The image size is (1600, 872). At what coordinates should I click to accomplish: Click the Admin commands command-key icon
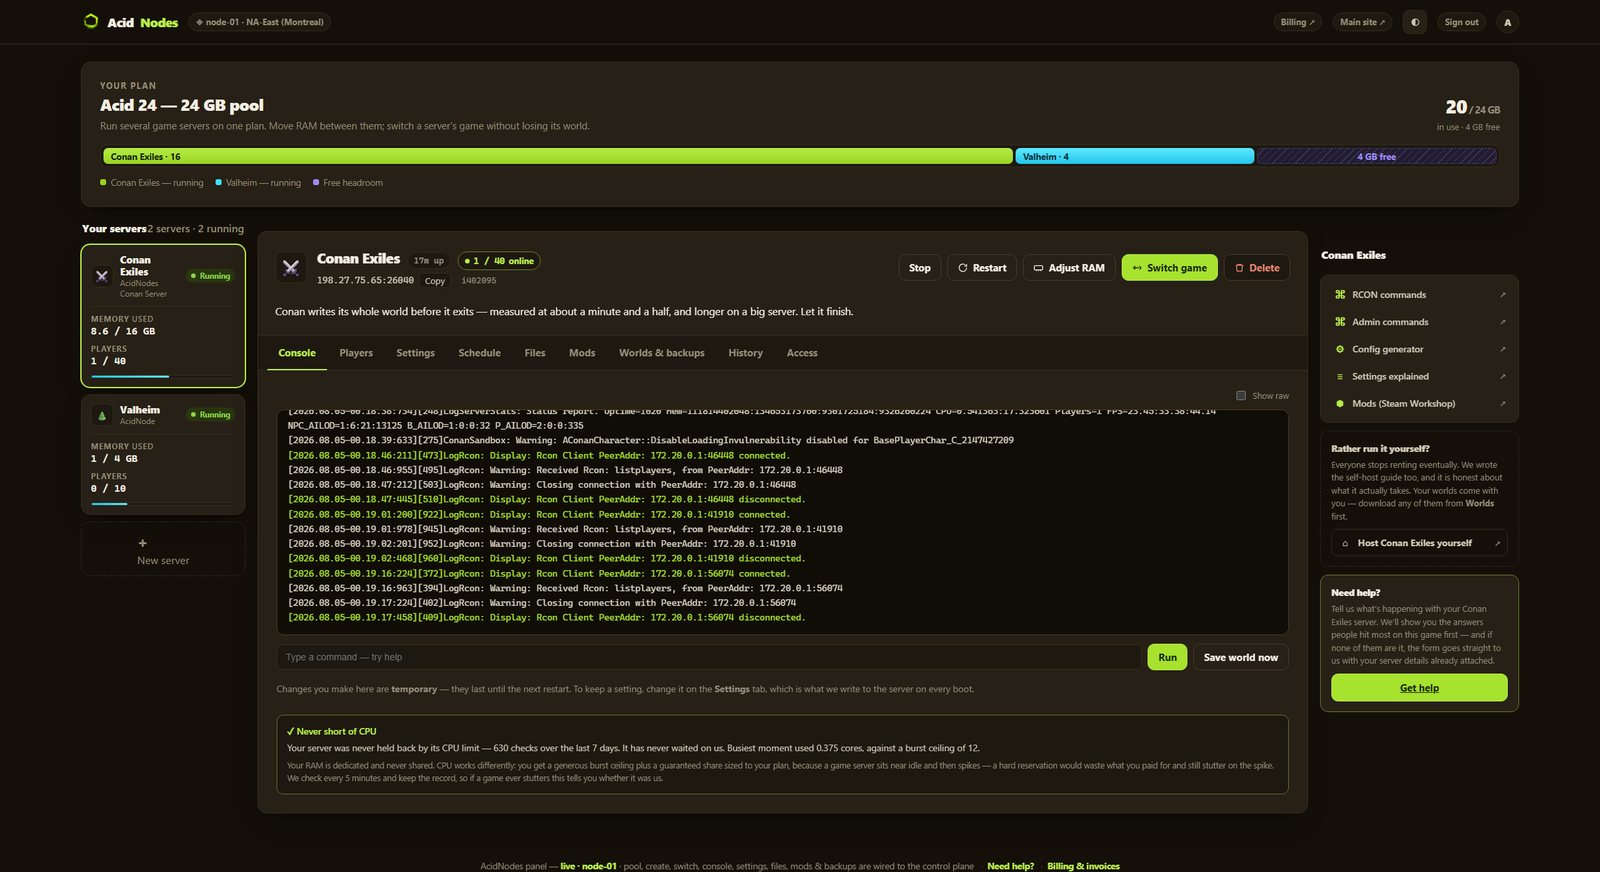click(1340, 322)
